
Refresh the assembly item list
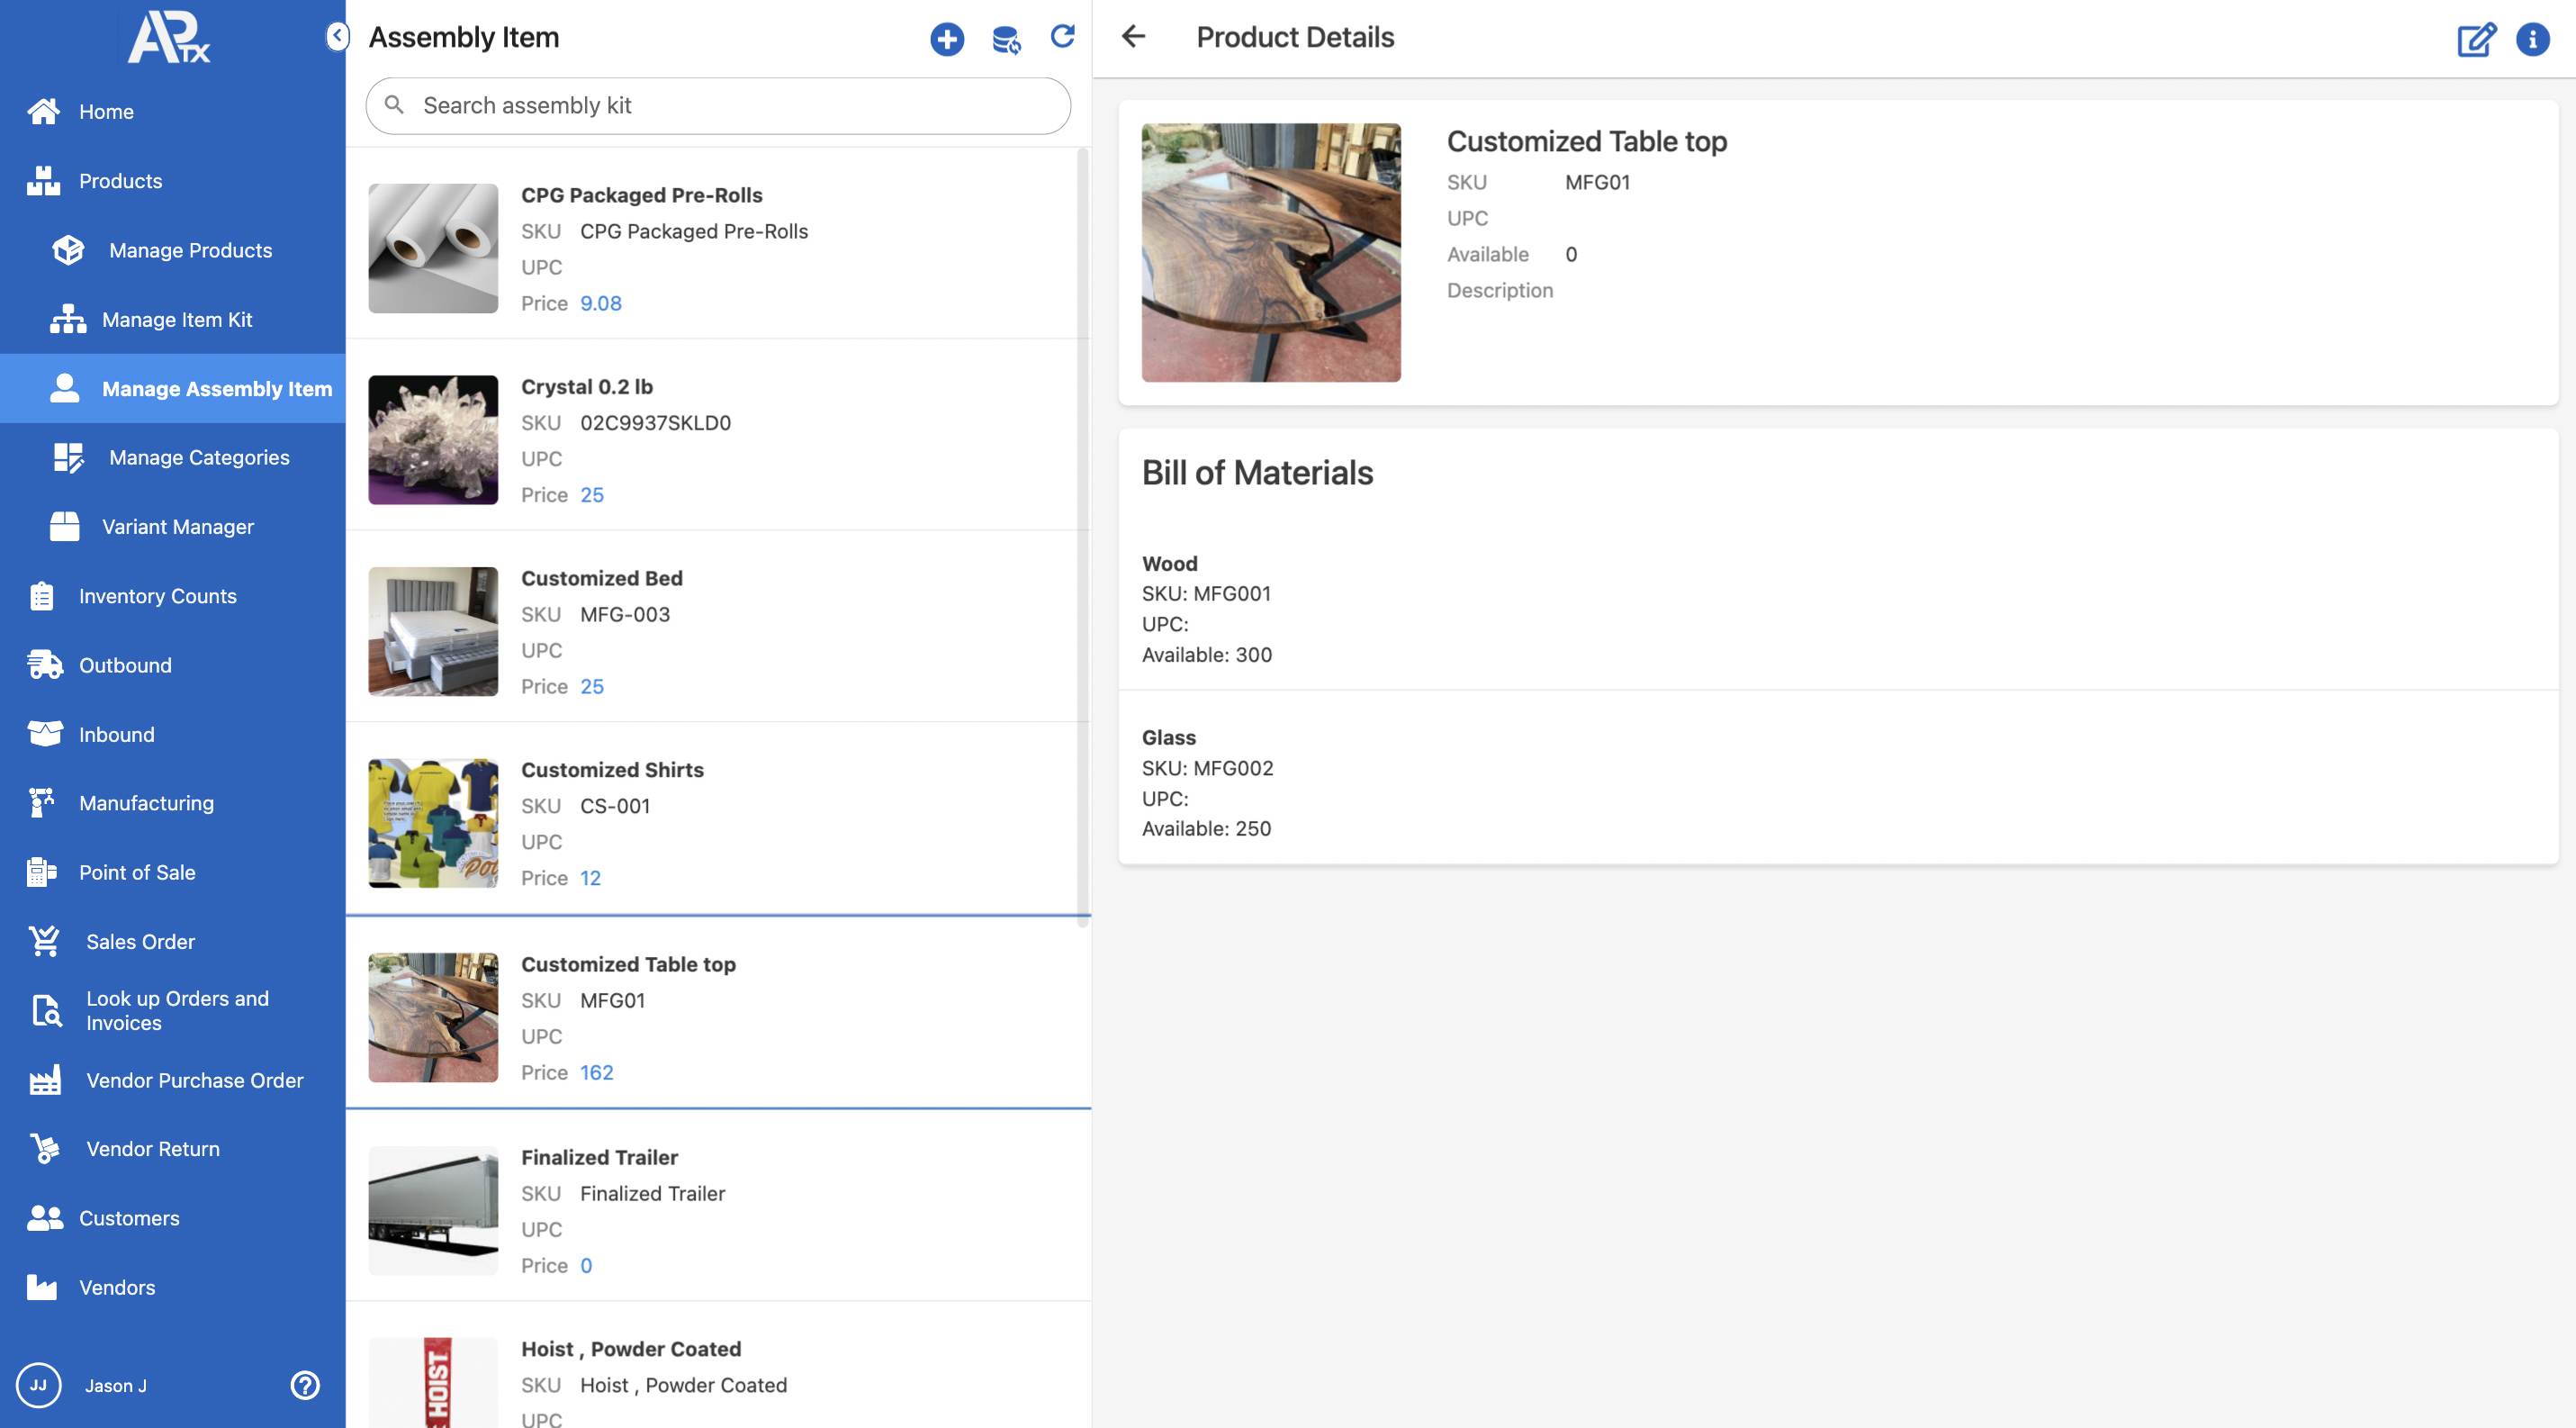(x=1062, y=37)
